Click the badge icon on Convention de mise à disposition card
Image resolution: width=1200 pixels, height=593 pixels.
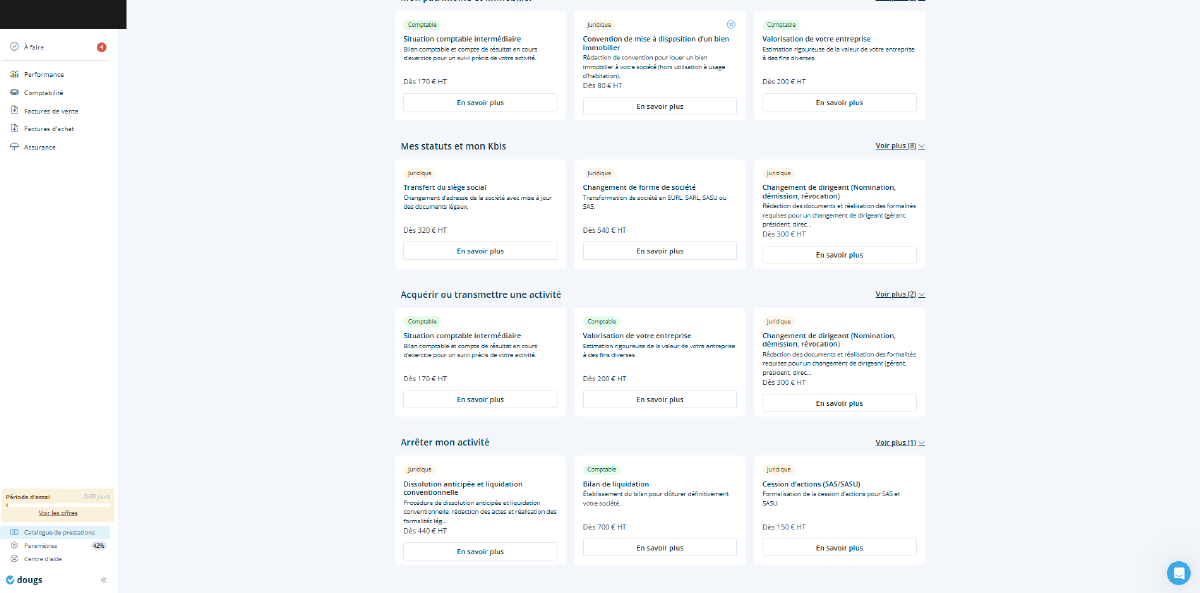tap(731, 24)
